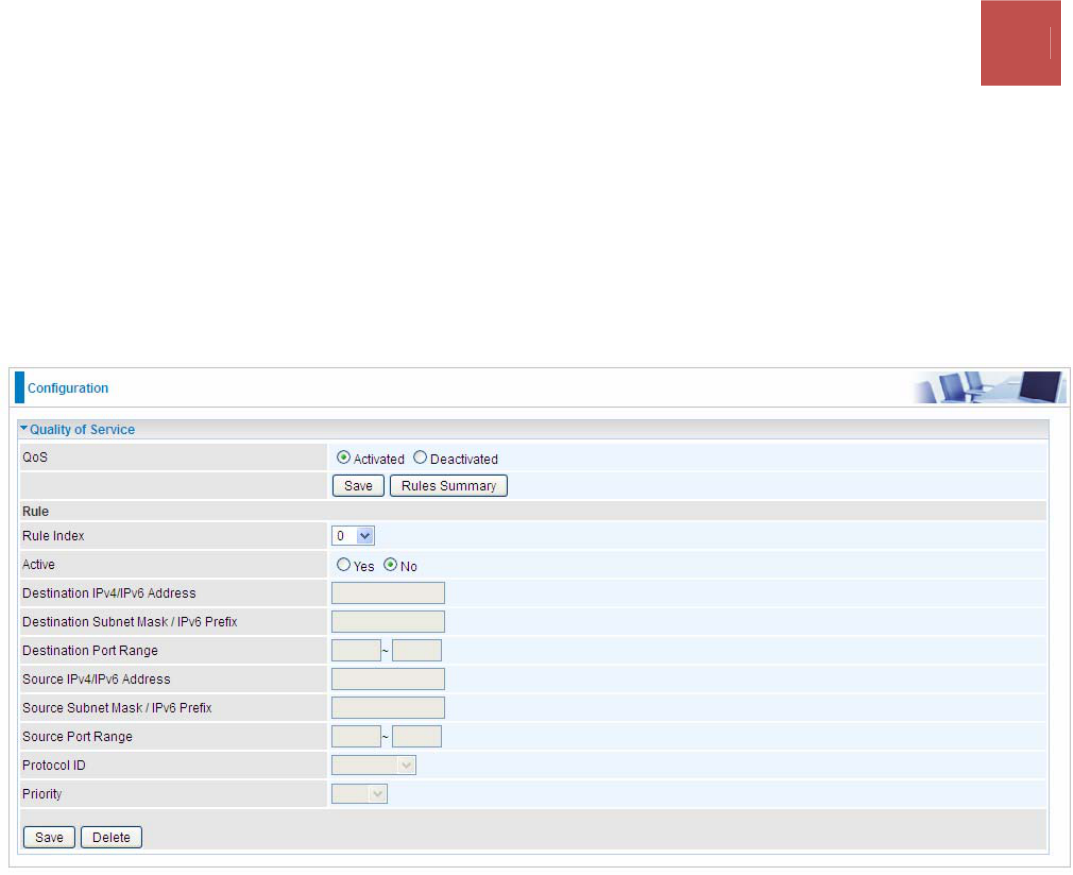This screenshot has width=1073, height=875.
Task: Click the Delete button
Action: pos(111,837)
